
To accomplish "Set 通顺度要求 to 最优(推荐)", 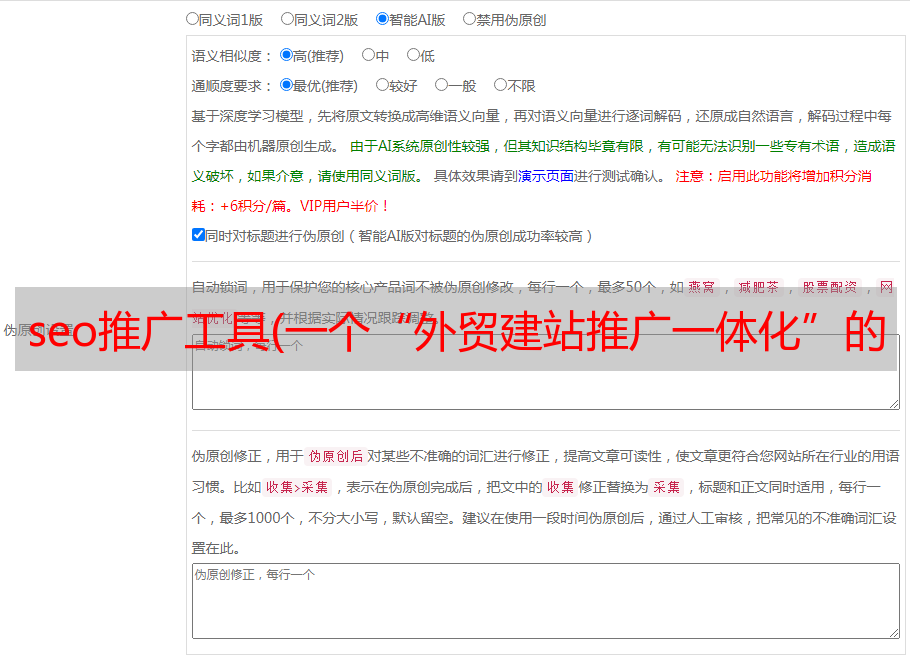I will 286,85.
